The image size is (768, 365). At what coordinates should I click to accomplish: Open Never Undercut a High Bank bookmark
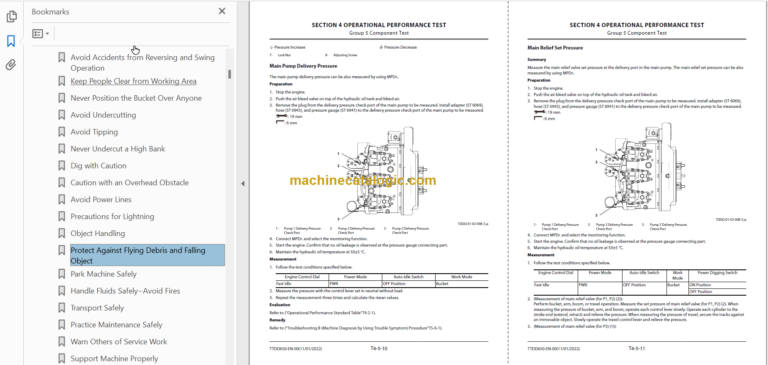[118, 149]
